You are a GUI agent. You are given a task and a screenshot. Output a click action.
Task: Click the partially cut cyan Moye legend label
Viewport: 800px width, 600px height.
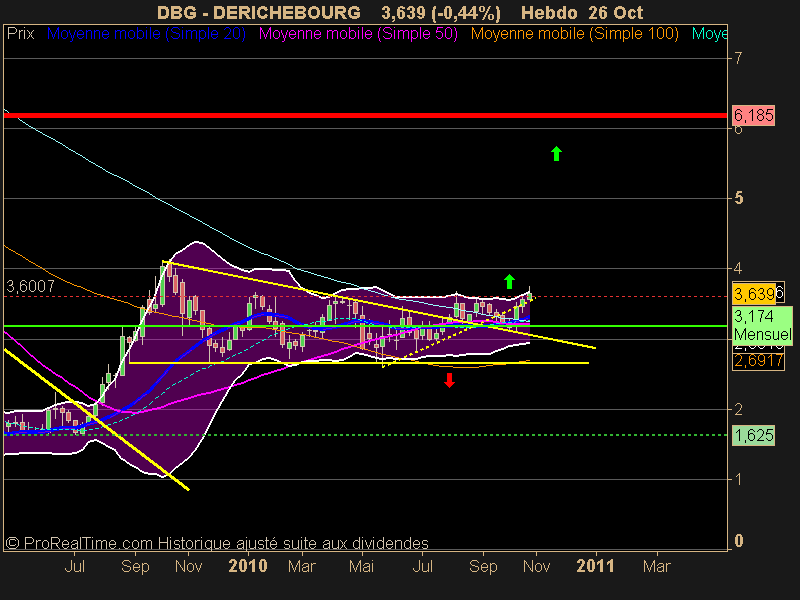click(709, 34)
